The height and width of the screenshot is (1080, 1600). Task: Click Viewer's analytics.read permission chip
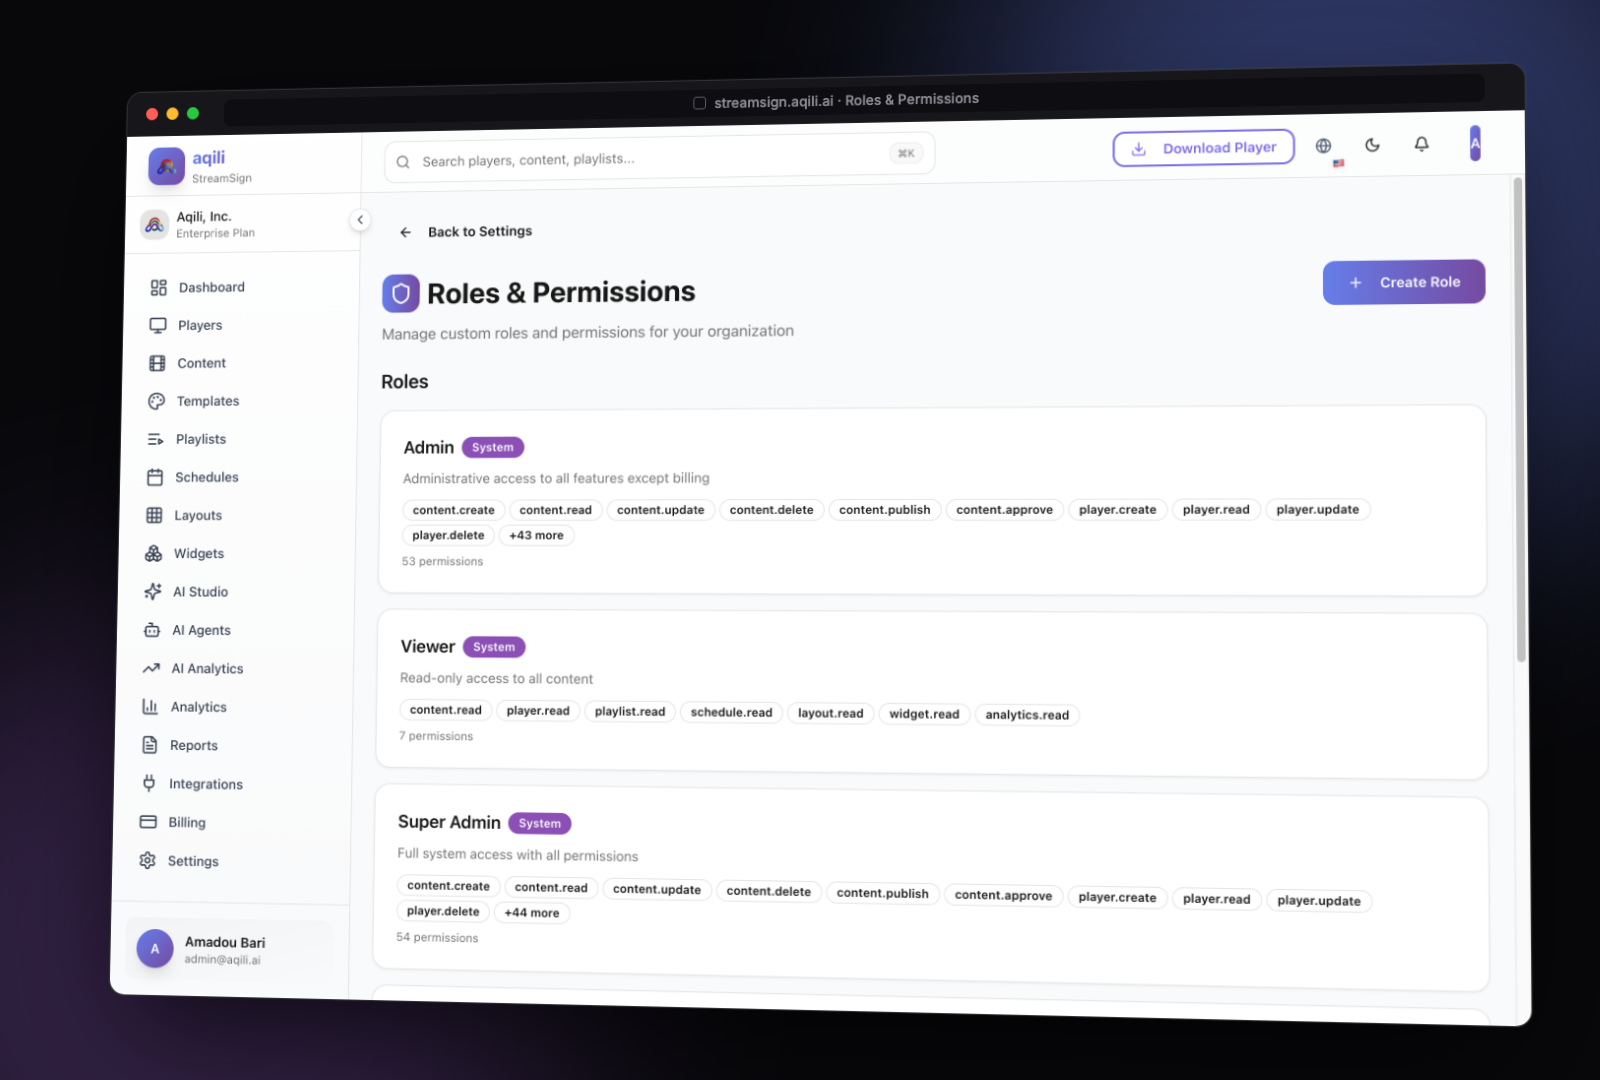point(1027,715)
